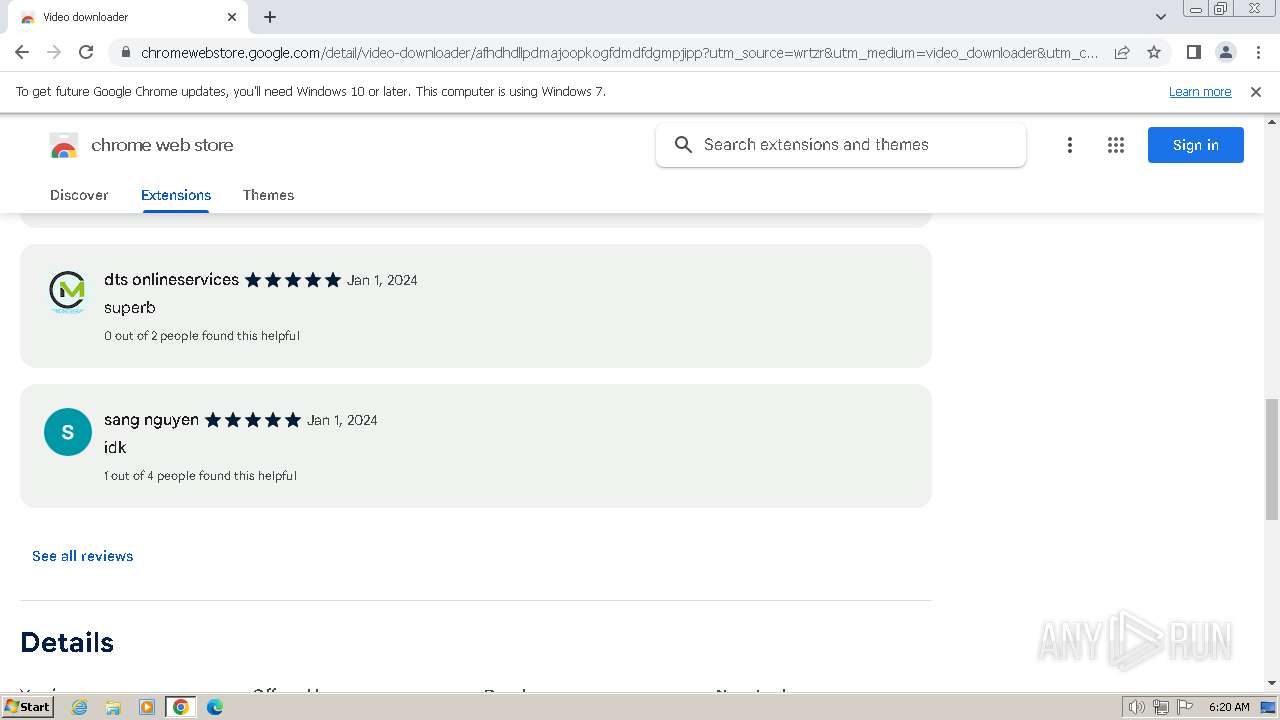This screenshot has width=1280, height=720.
Task: Click reviewer name dts onlineservices
Action: [x=172, y=280]
